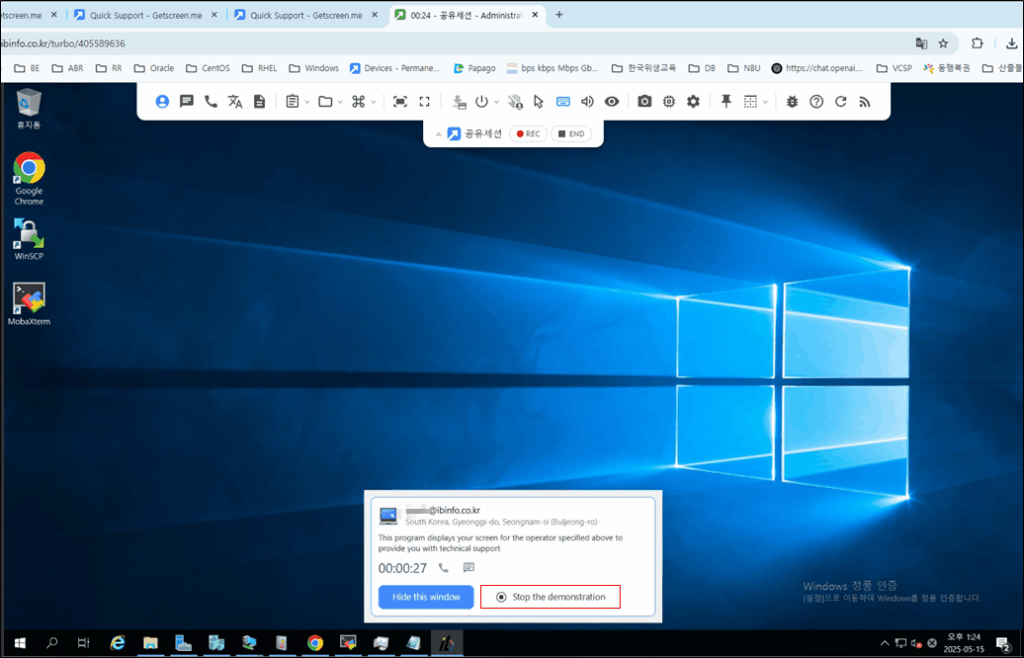The height and width of the screenshot is (658, 1024).
Task: Switch to the 00:24 shared session tab
Action: (x=468, y=15)
